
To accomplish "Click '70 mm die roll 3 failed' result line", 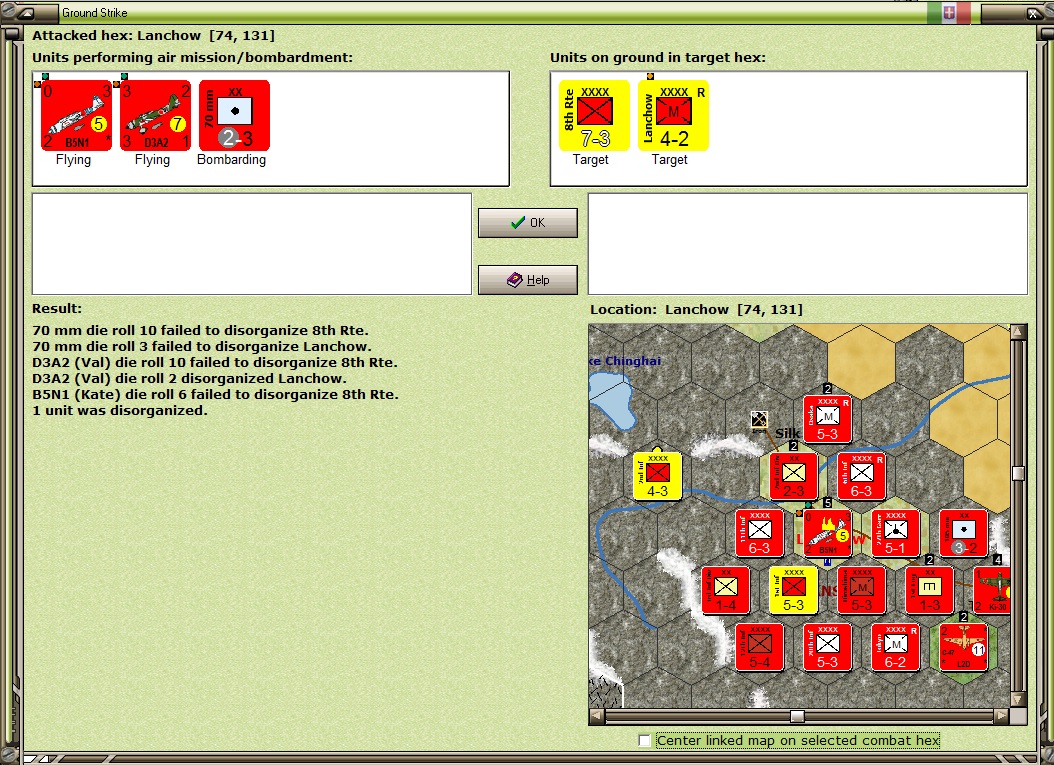I will pyautogui.click(x=202, y=346).
